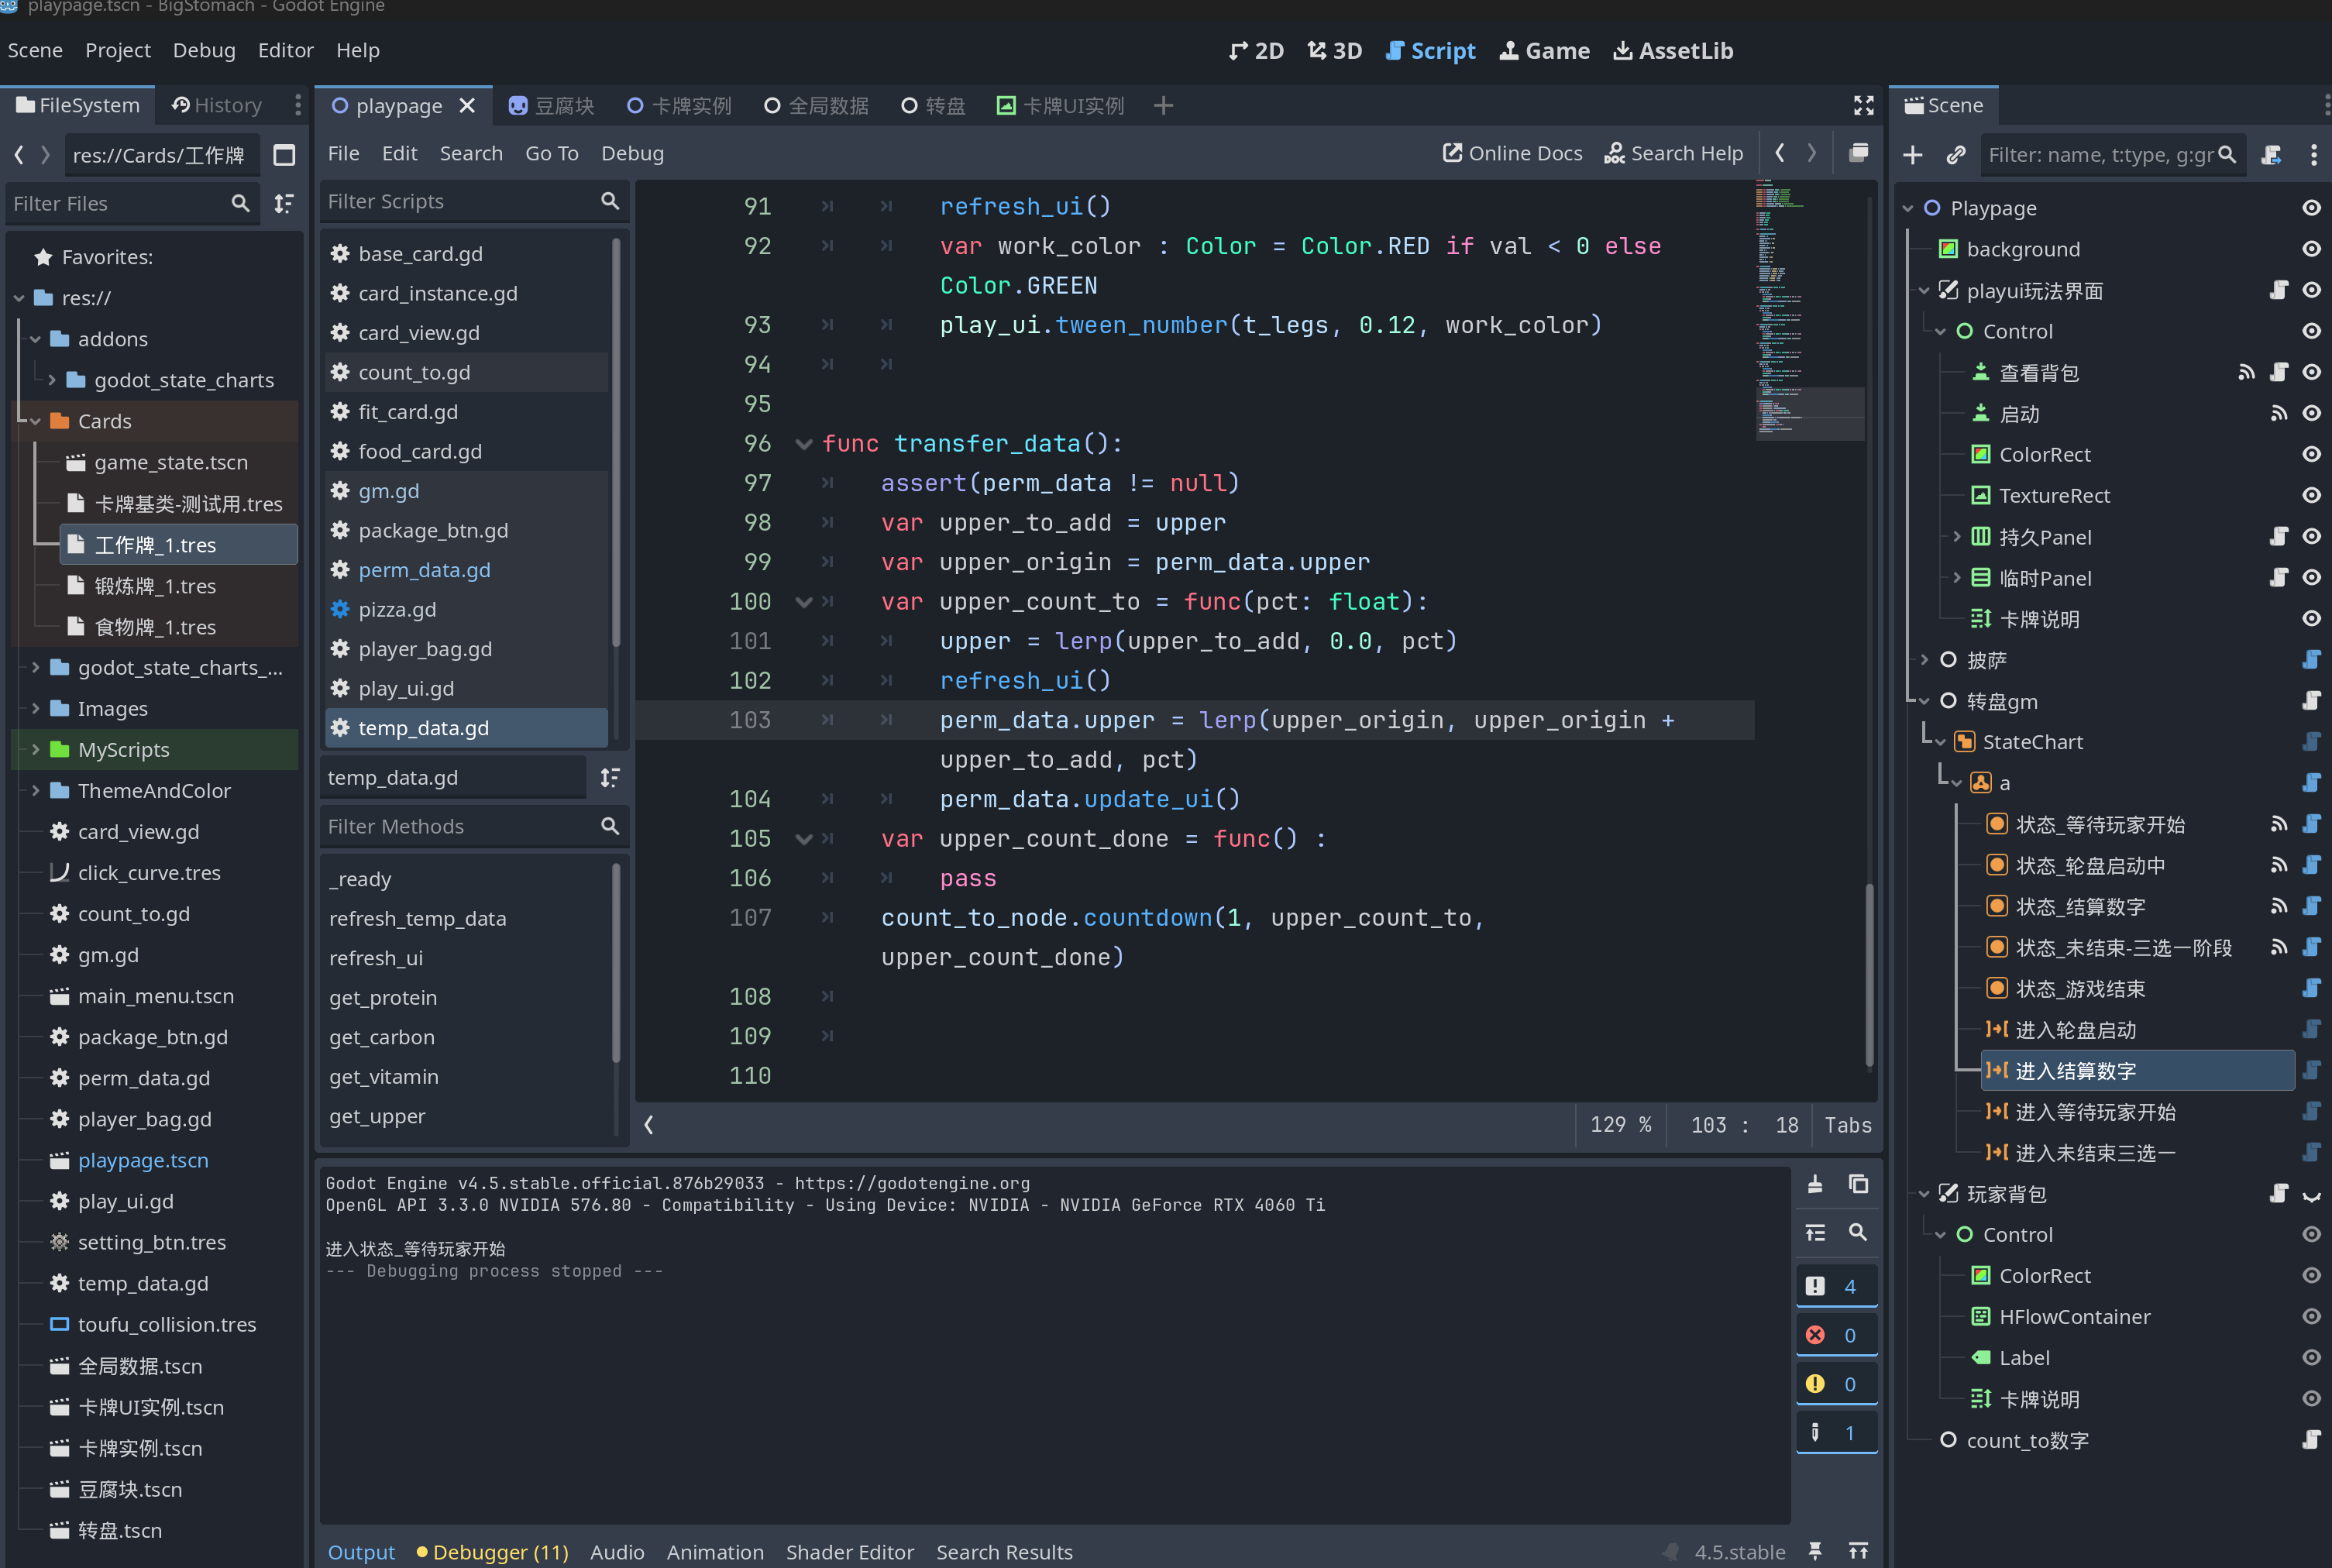Click the instance child scene link icon
The height and width of the screenshot is (1568, 2332).
(x=1956, y=155)
